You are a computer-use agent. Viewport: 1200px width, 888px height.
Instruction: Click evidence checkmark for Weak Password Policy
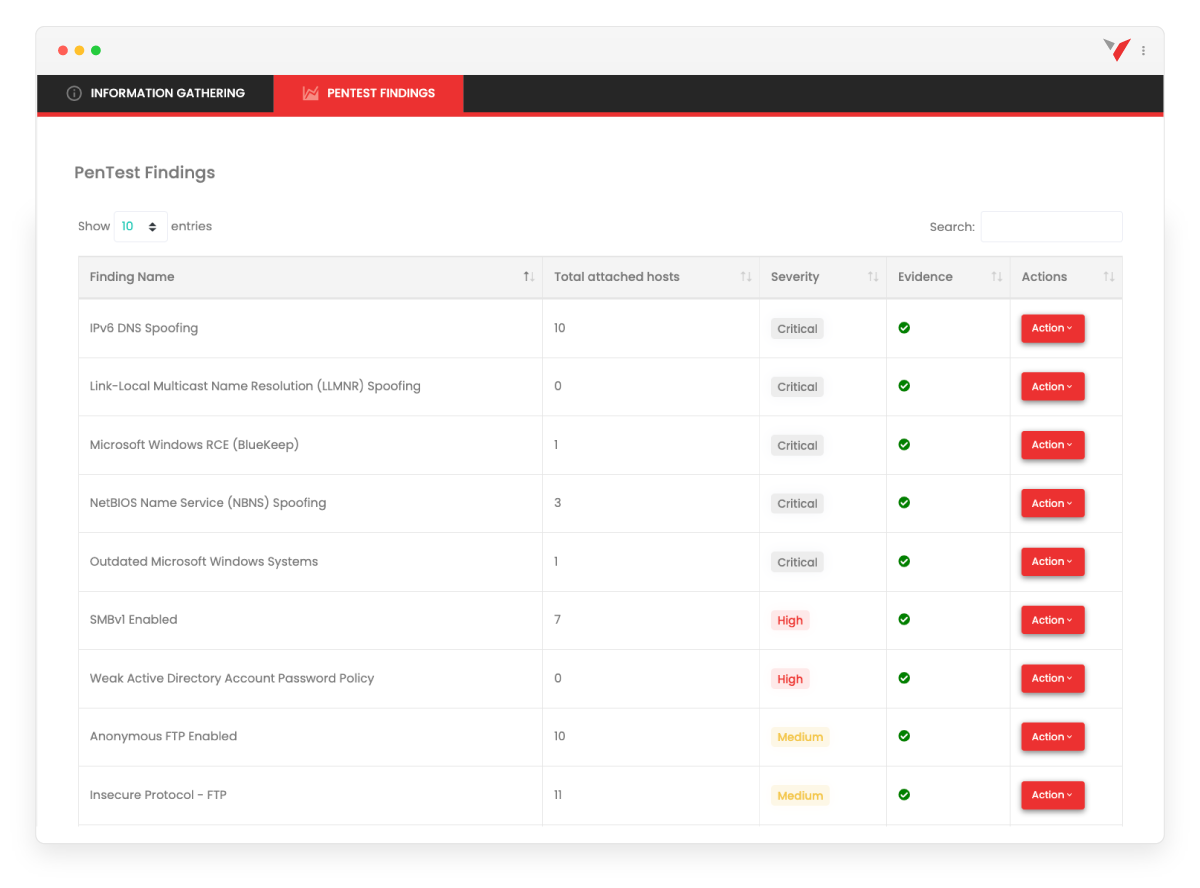tap(904, 678)
